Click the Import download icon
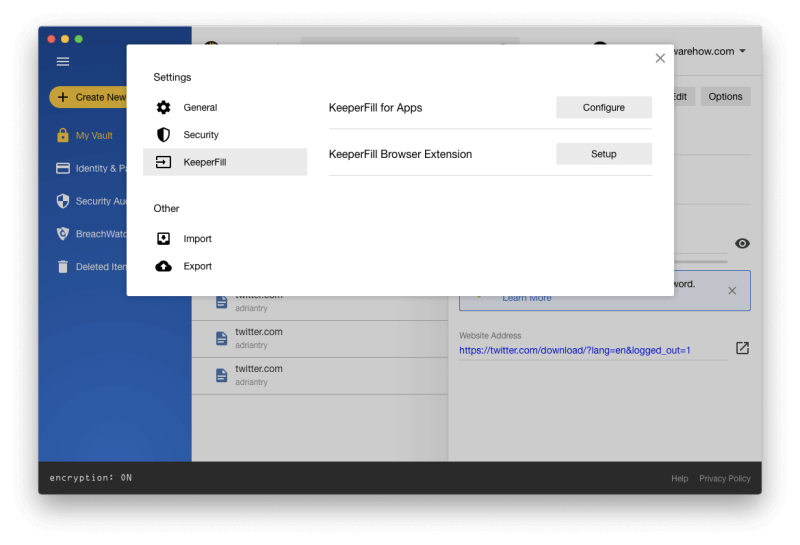This screenshot has height=545, width=800. (163, 239)
